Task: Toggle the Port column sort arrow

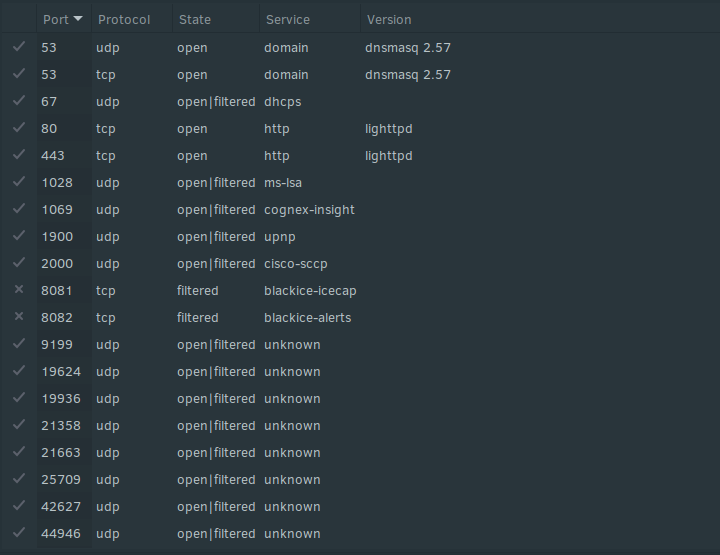Action: pos(78,19)
